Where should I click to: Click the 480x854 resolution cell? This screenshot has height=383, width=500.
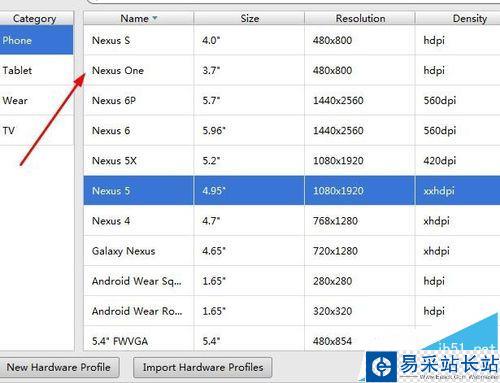[x=360, y=339]
